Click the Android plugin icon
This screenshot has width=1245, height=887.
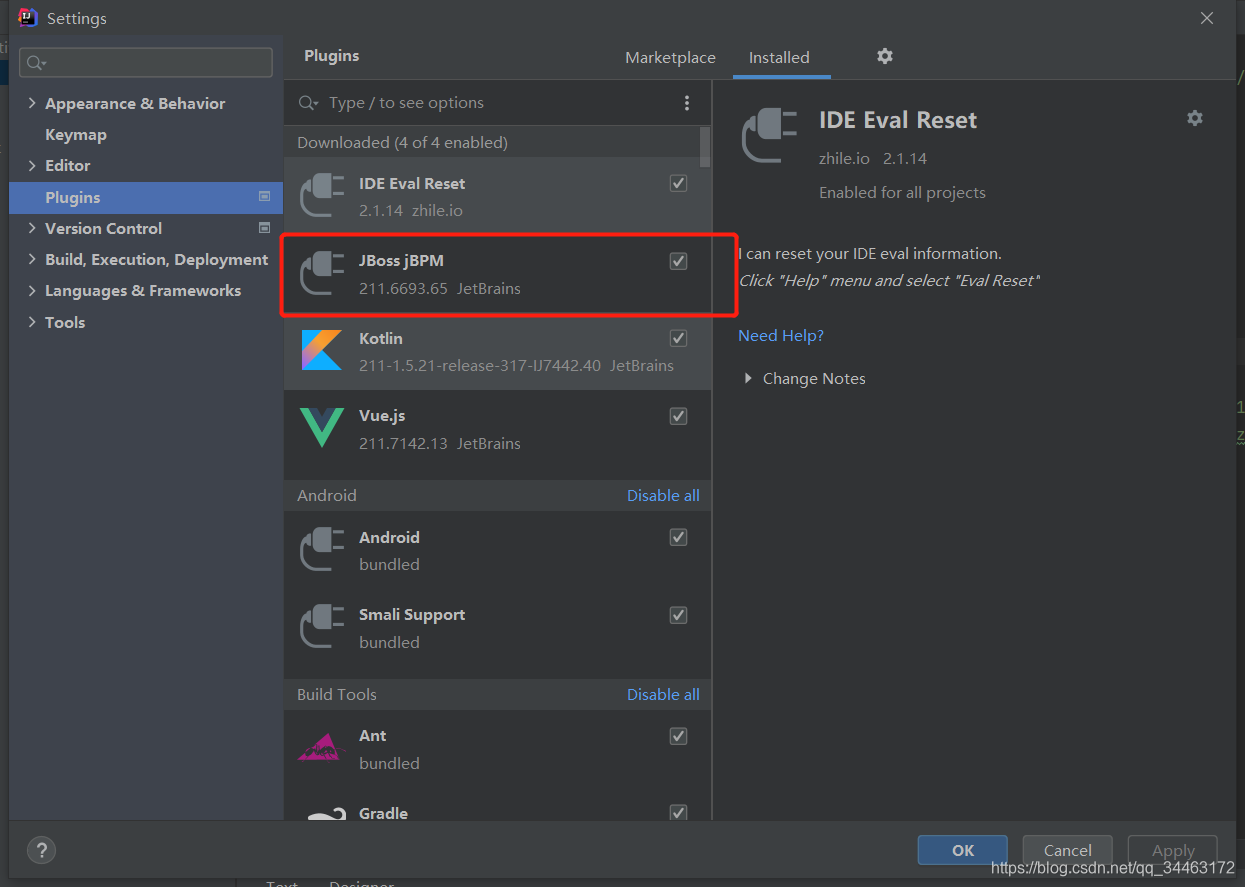click(322, 550)
